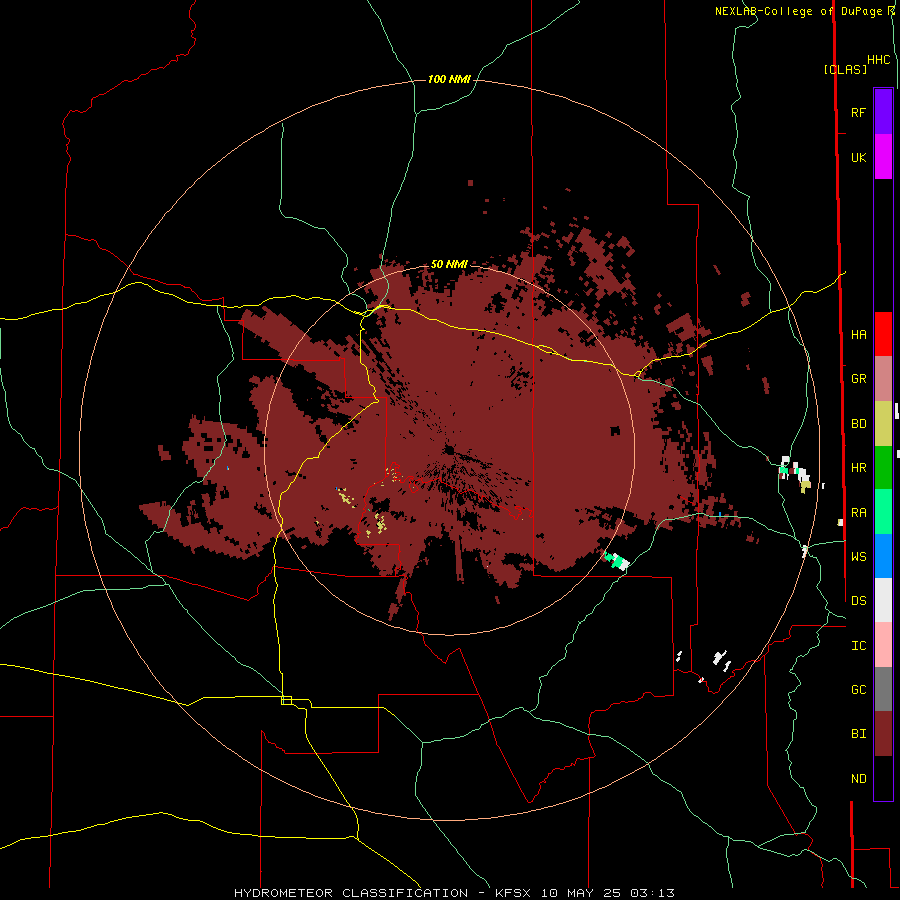The height and width of the screenshot is (900, 900).
Task: Click the WS blue legend swatch
Action: 883,556
